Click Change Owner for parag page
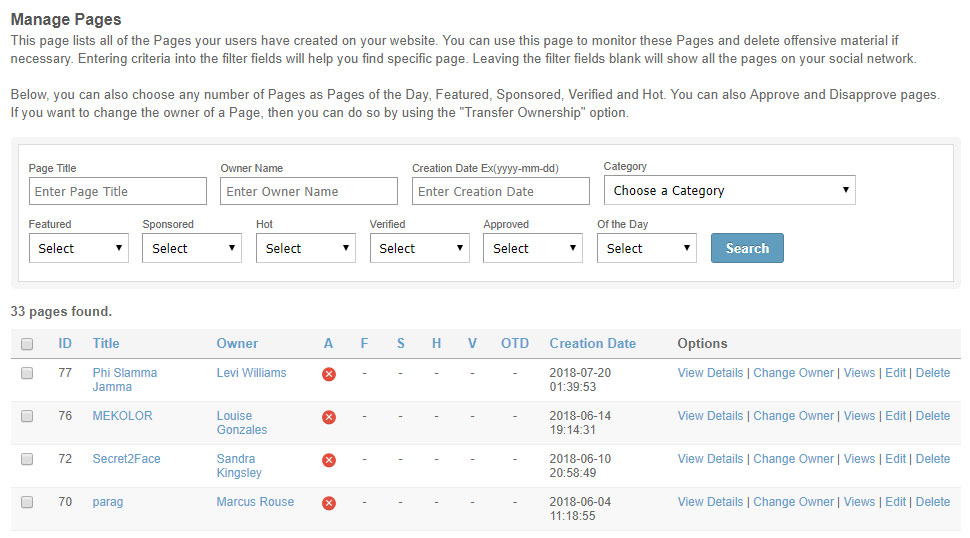Screen dimensions: 970x538 tap(793, 502)
